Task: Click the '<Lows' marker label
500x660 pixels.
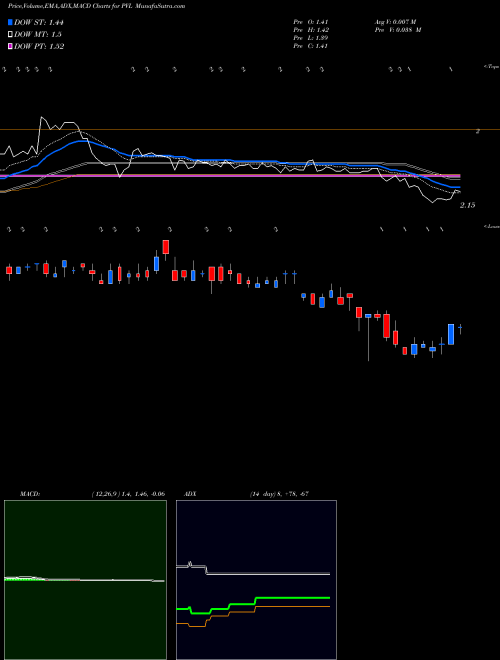Action: [491, 226]
